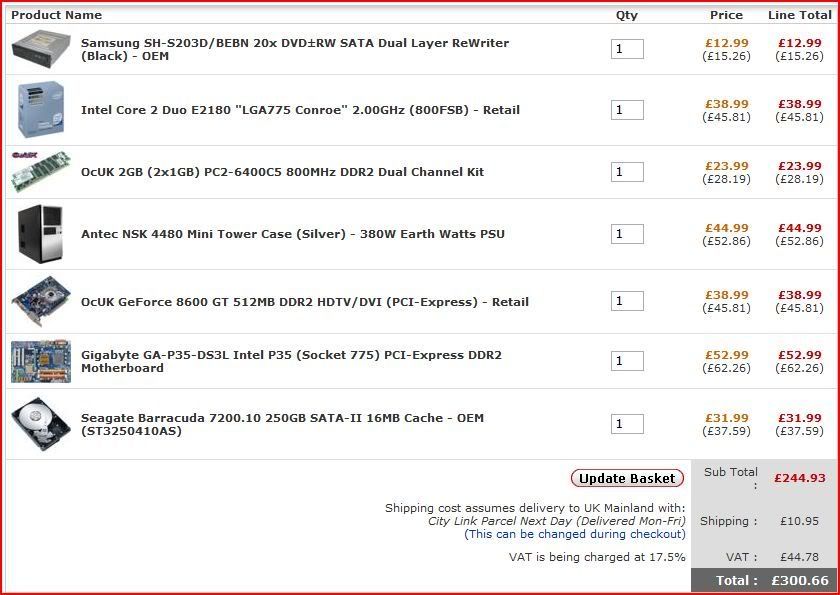Click the Gigabyte motherboard quantity input
This screenshot has height=595, width=840.
click(x=627, y=361)
